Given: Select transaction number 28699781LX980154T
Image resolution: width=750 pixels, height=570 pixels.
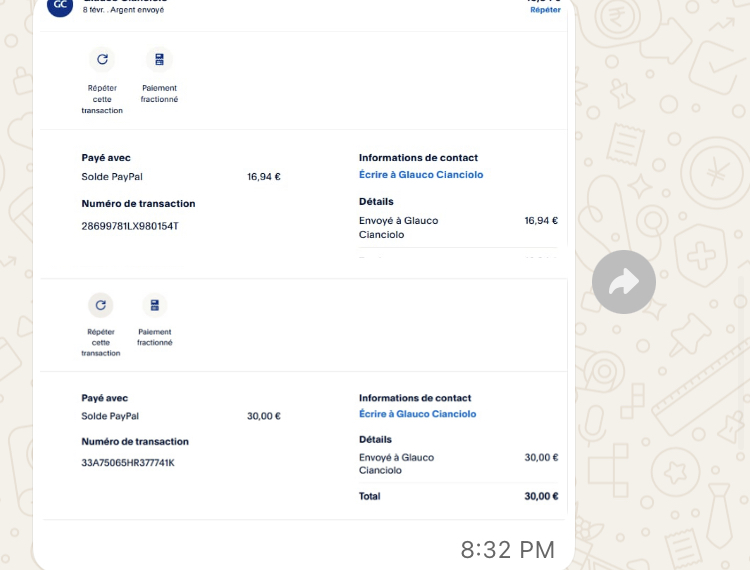Looking at the screenshot, I should click(x=130, y=226).
